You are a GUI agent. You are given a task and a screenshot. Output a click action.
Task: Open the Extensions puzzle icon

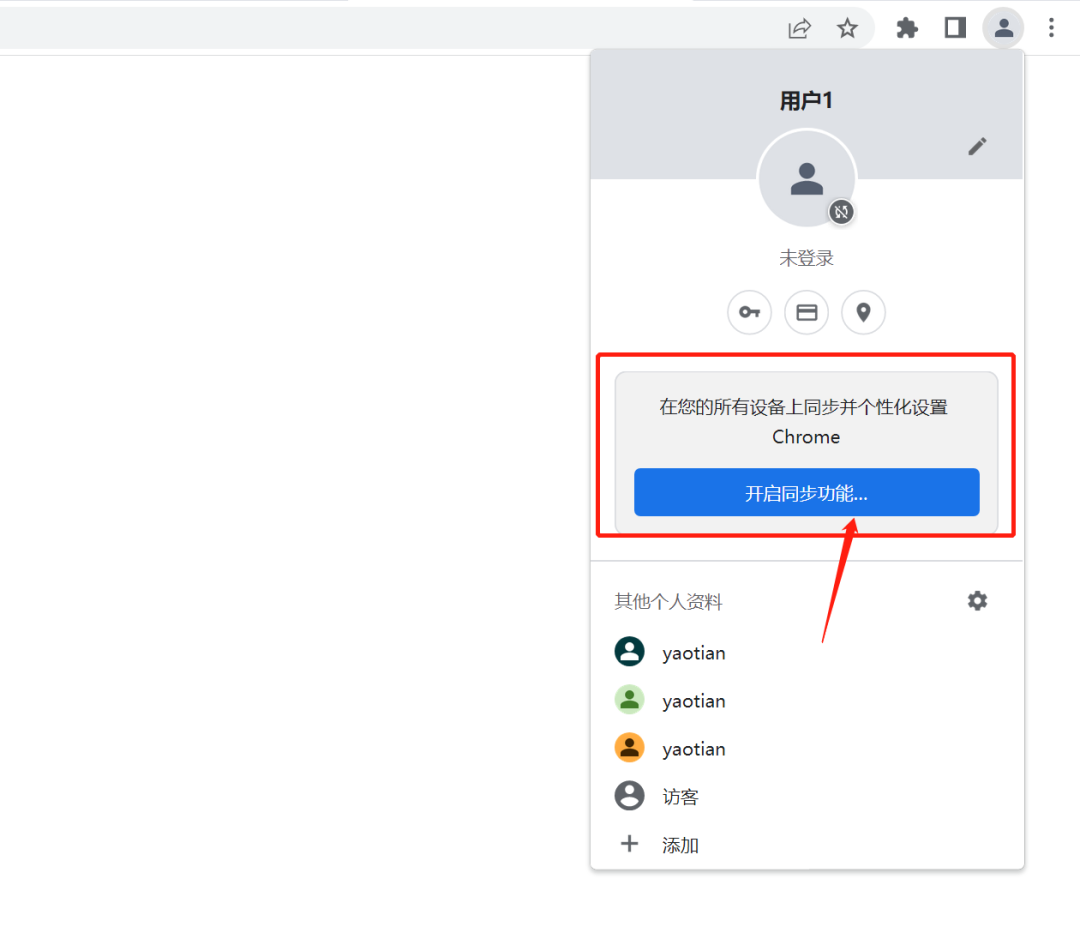click(906, 28)
